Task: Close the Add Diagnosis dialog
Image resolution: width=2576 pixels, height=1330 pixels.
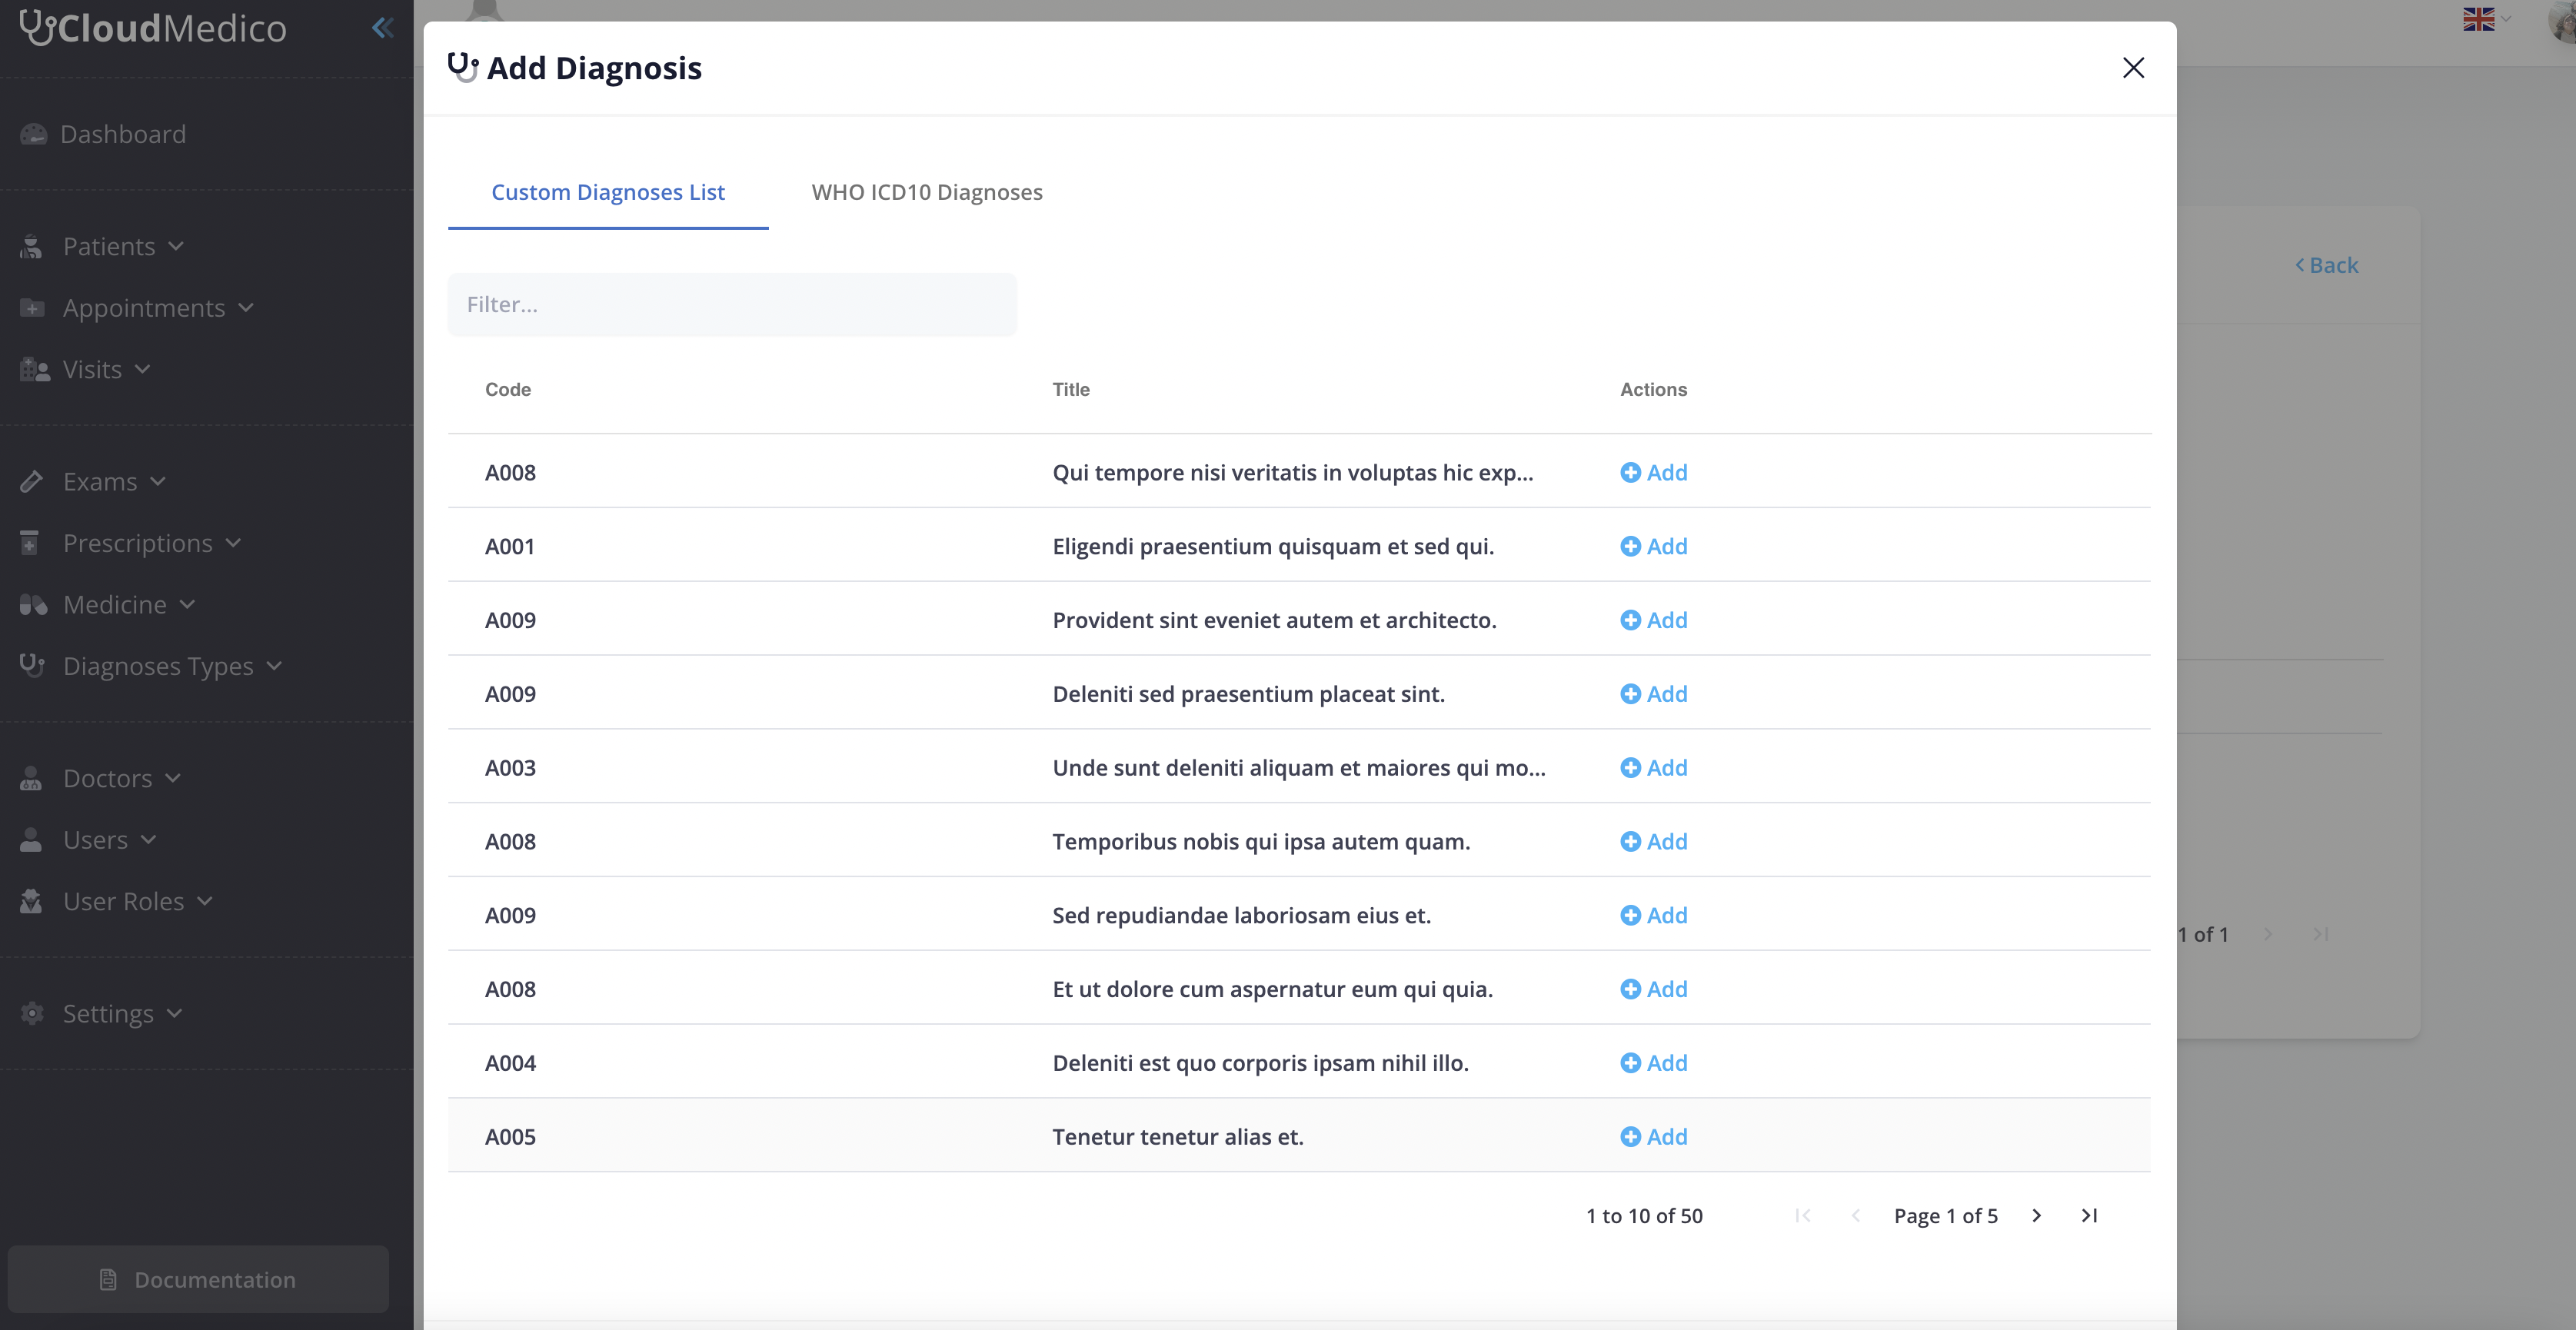Action: click(x=2133, y=68)
